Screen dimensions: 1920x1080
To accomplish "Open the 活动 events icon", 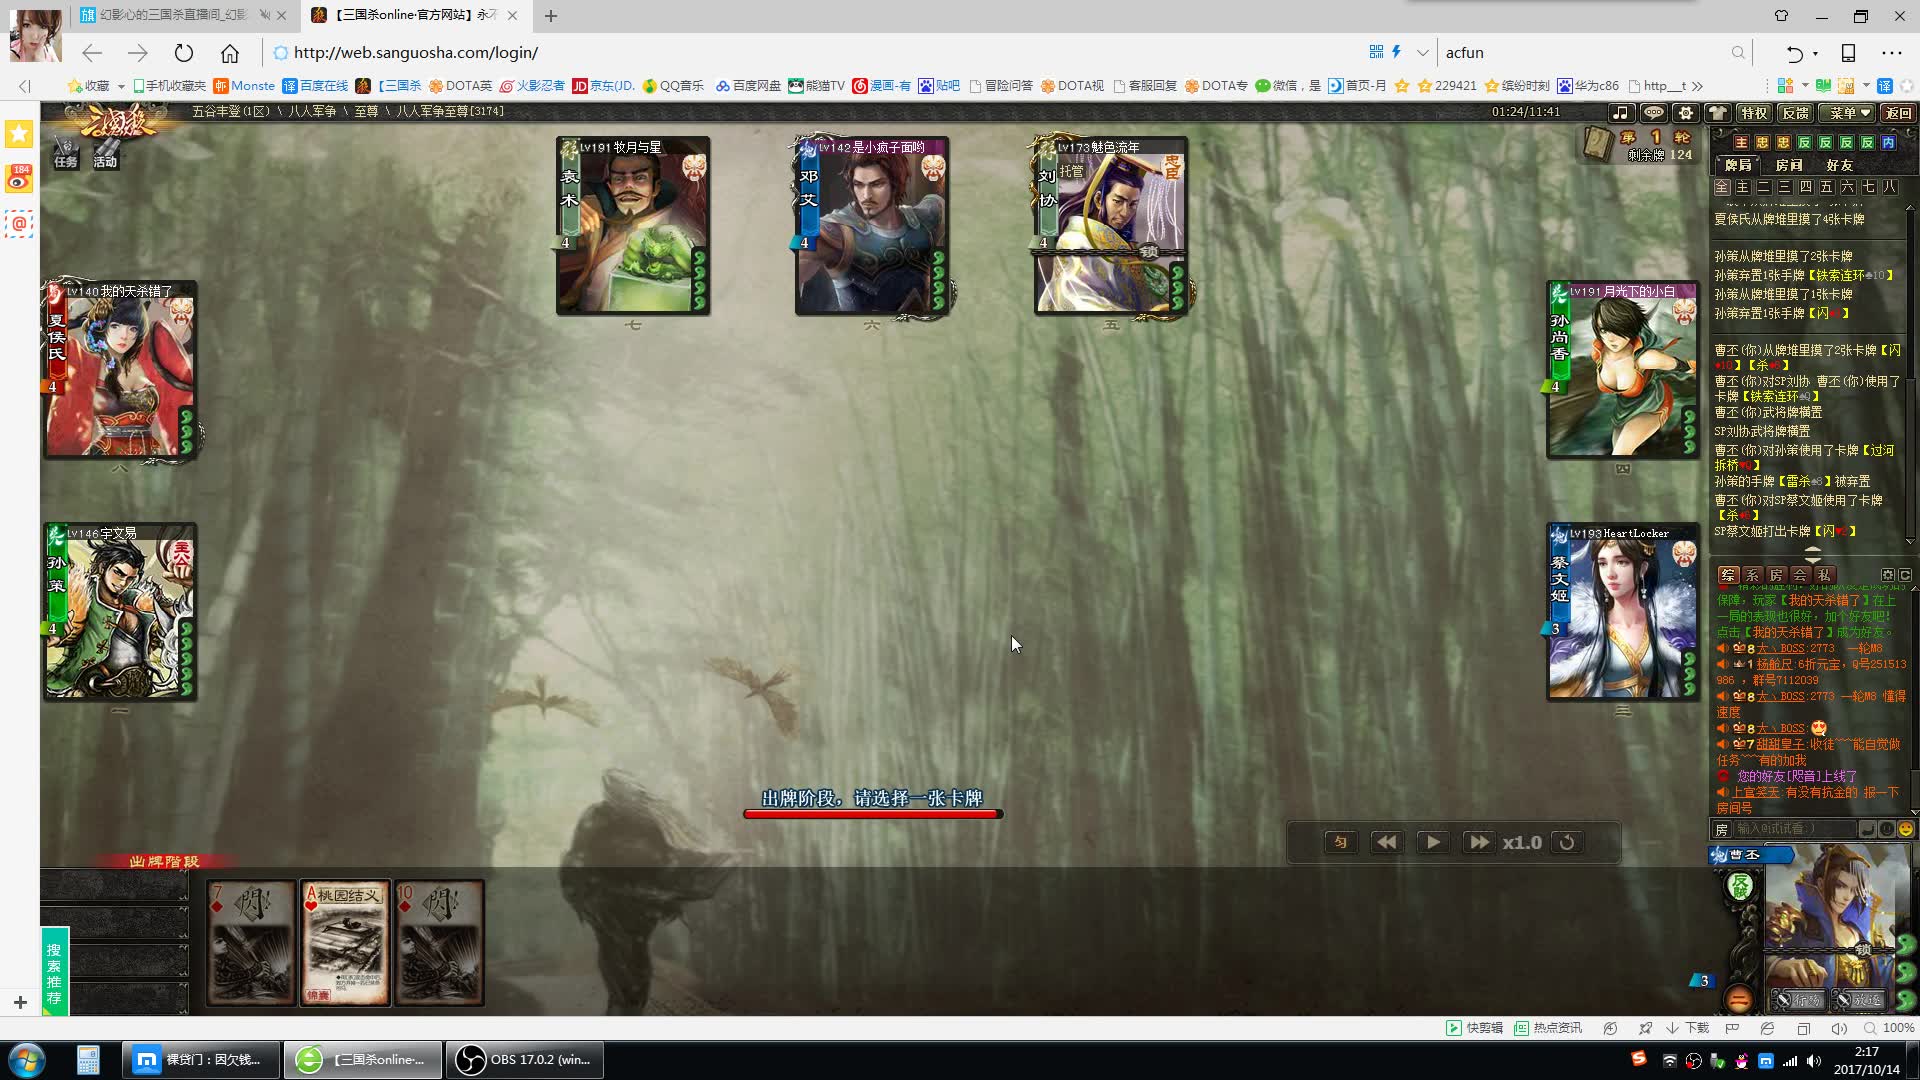I will pos(105,153).
